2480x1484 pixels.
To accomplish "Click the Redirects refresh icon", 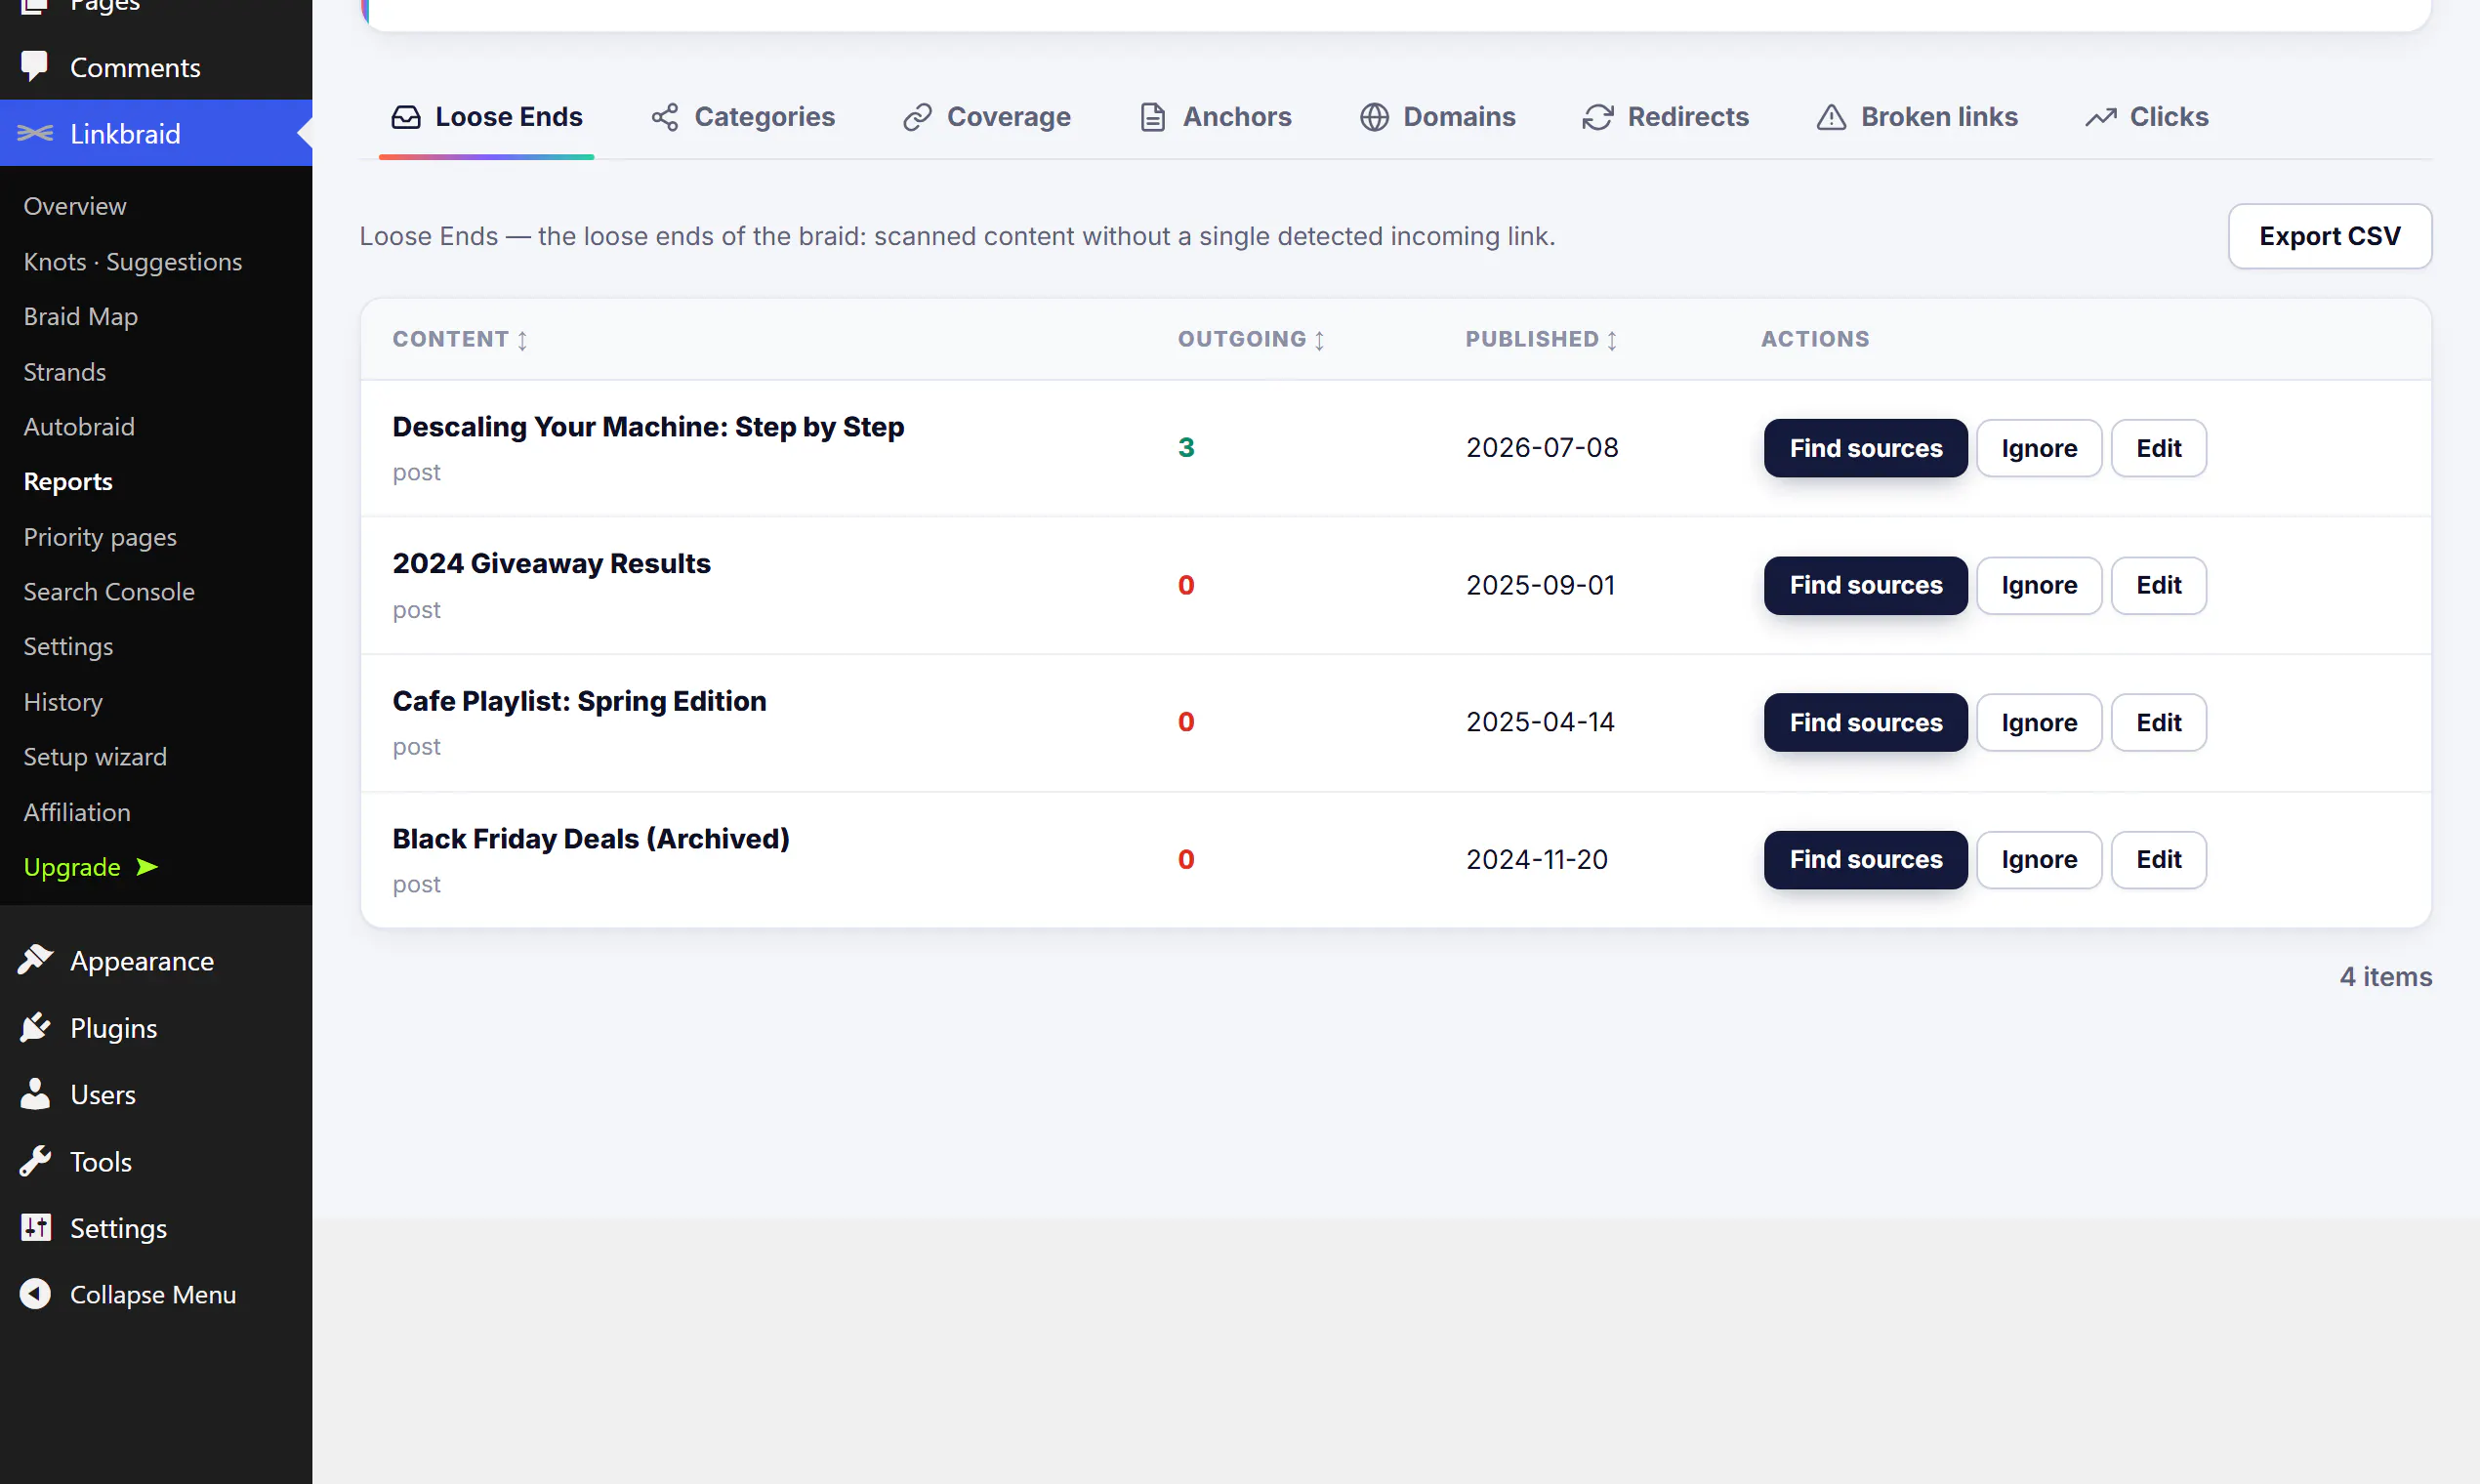I will click(1598, 117).
